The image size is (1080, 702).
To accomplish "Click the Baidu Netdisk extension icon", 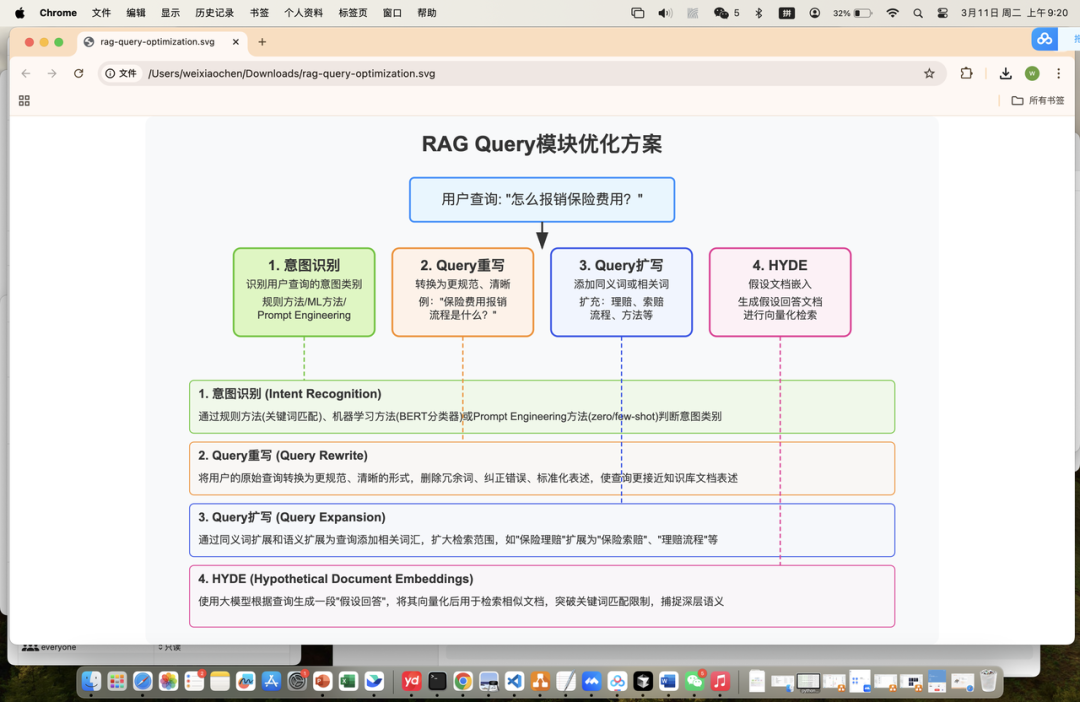I will pyautogui.click(x=1044, y=38).
